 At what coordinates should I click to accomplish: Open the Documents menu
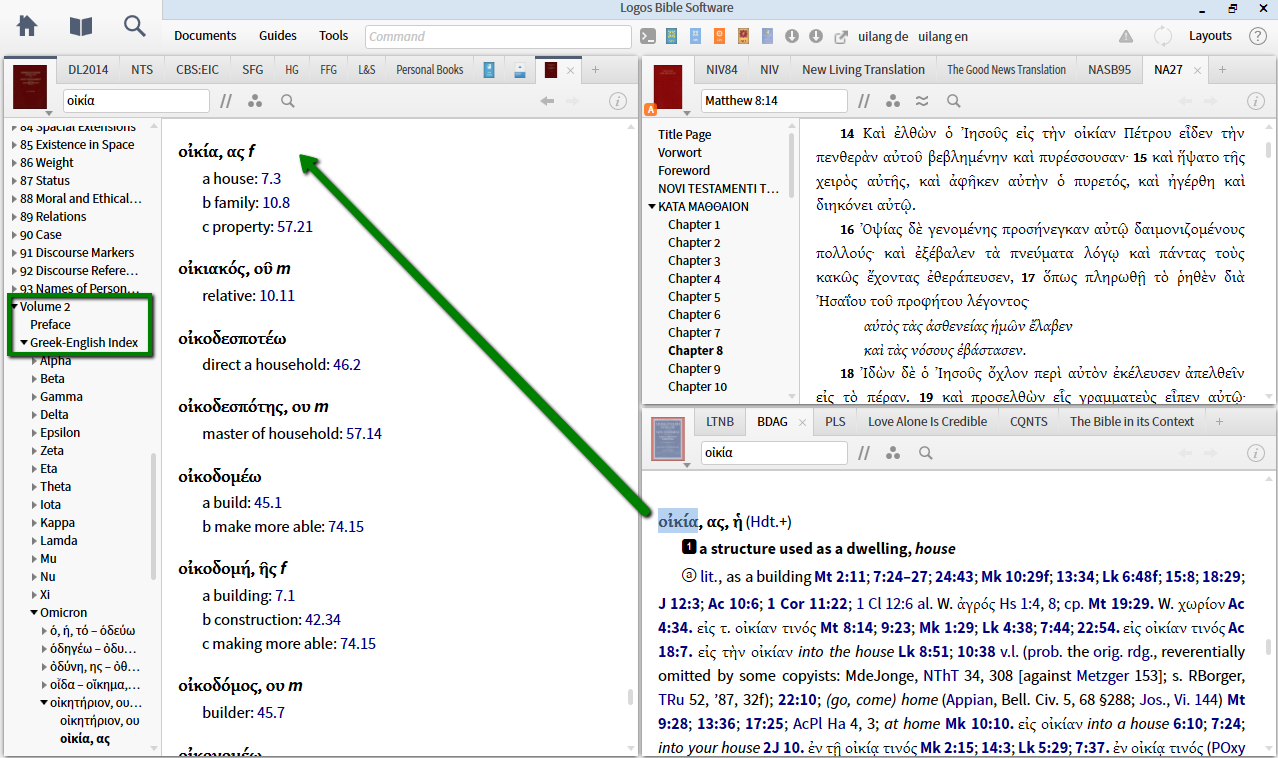pos(205,36)
